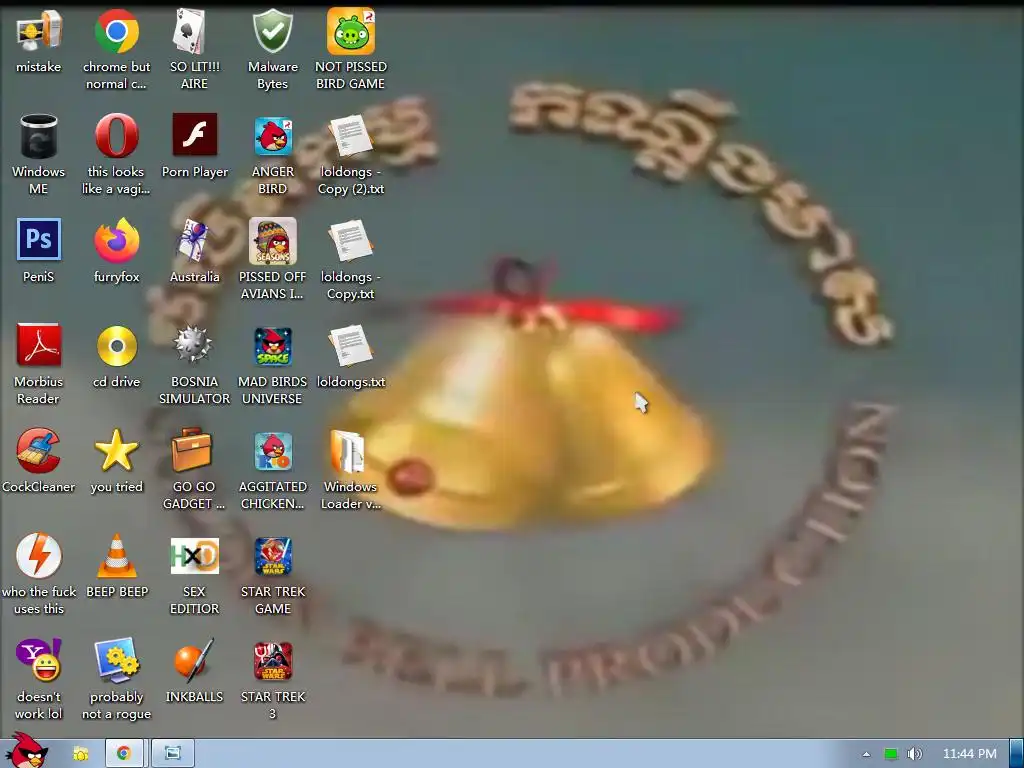Open the 'SO LIT!!! AIRE' solitaire icon

(x=190, y=31)
